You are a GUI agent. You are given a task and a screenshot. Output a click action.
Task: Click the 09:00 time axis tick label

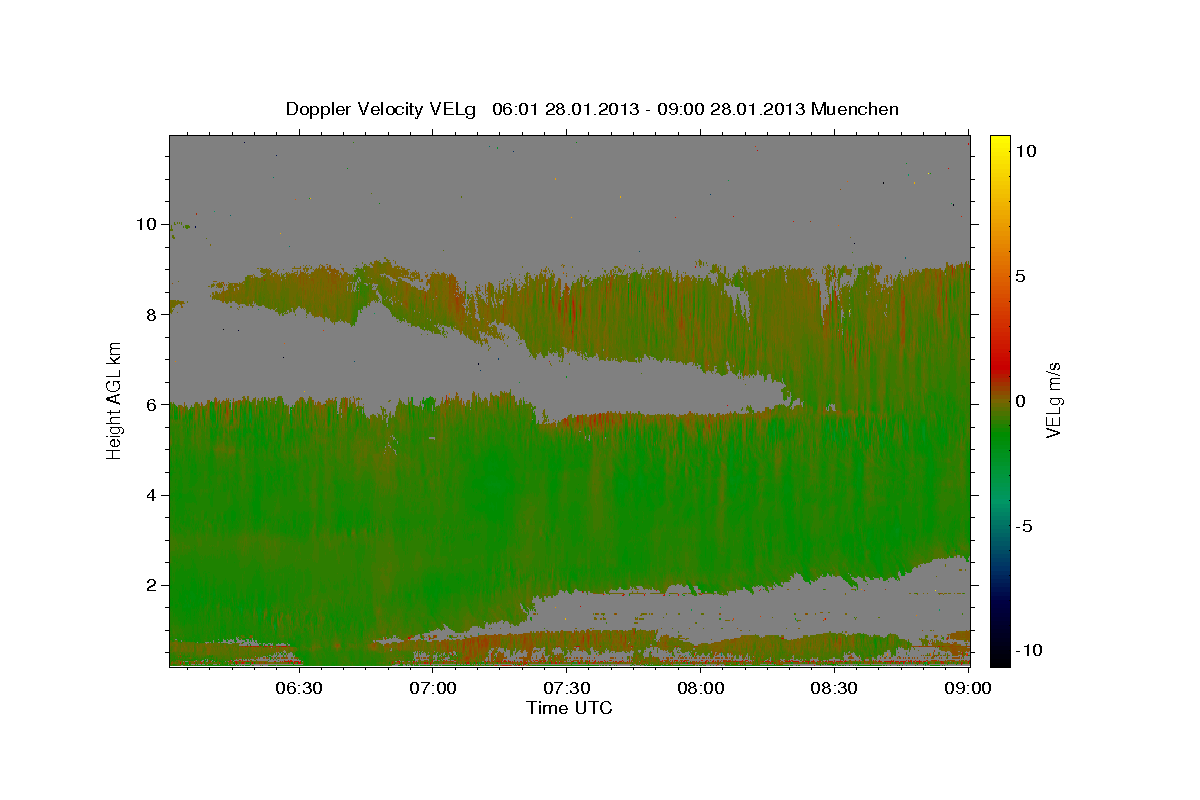click(x=967, y=688)
